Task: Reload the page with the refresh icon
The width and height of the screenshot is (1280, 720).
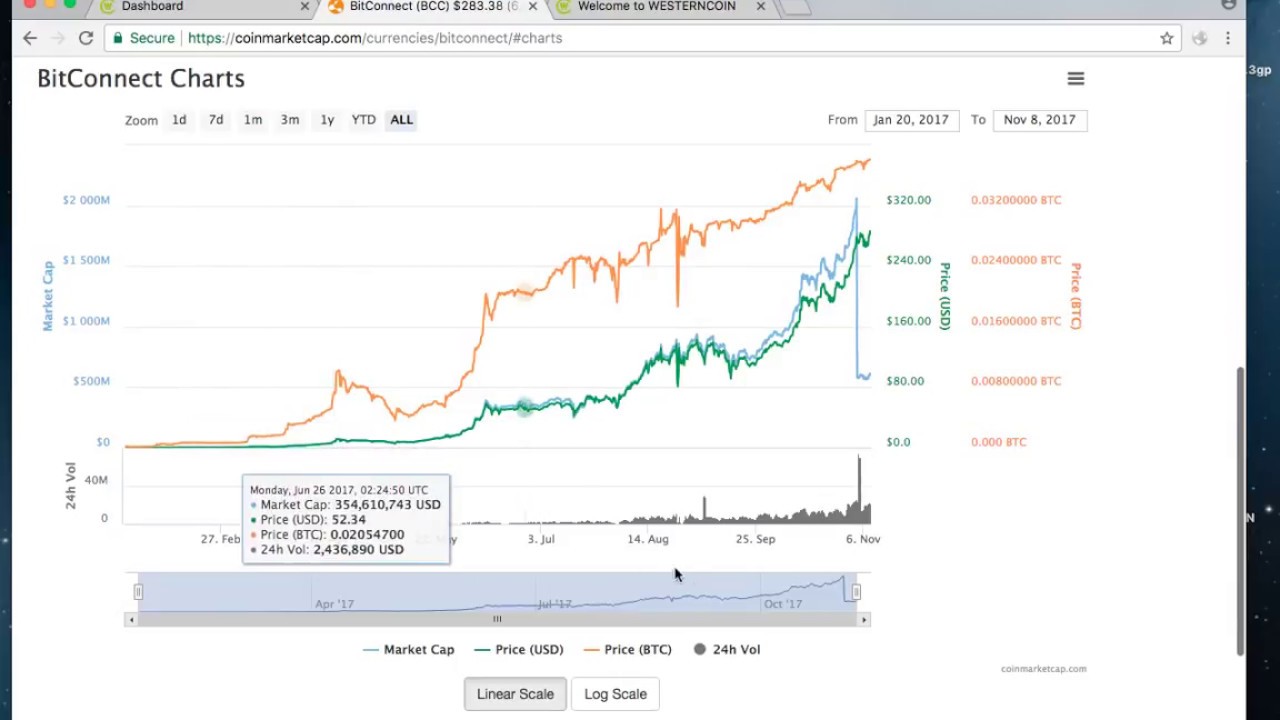Action: (86, 38)
